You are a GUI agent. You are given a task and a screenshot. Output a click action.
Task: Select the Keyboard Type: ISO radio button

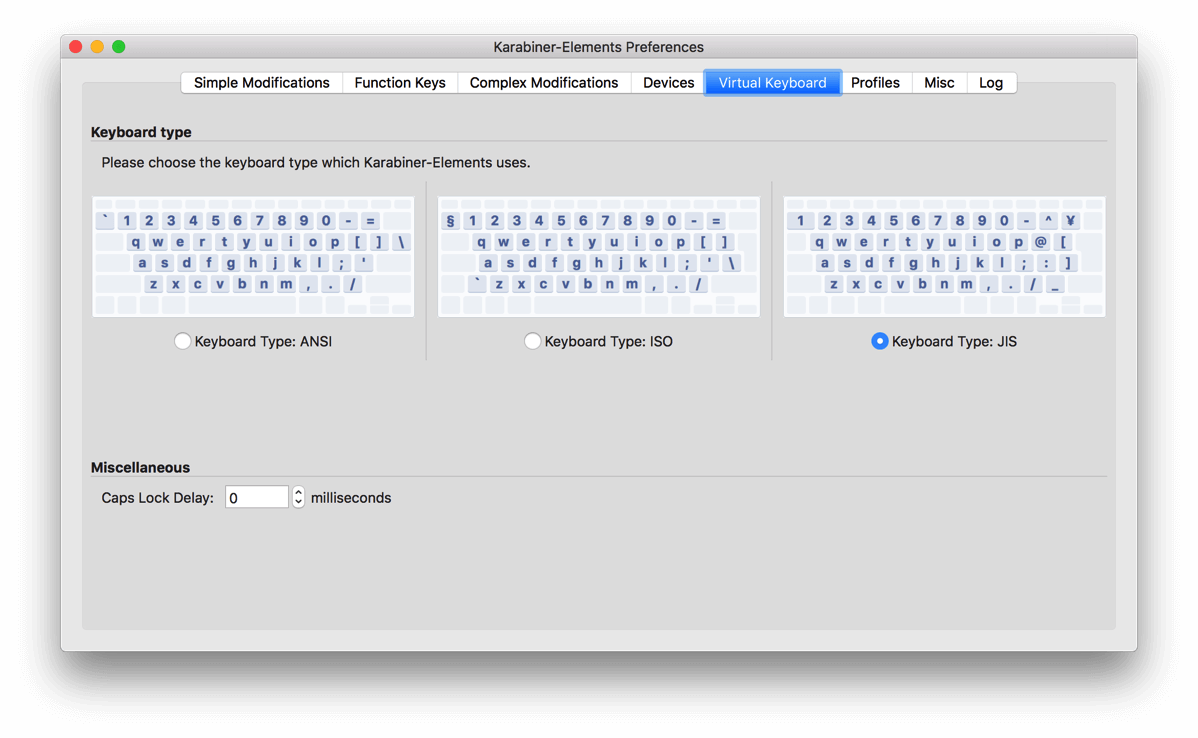coord(533,341)
